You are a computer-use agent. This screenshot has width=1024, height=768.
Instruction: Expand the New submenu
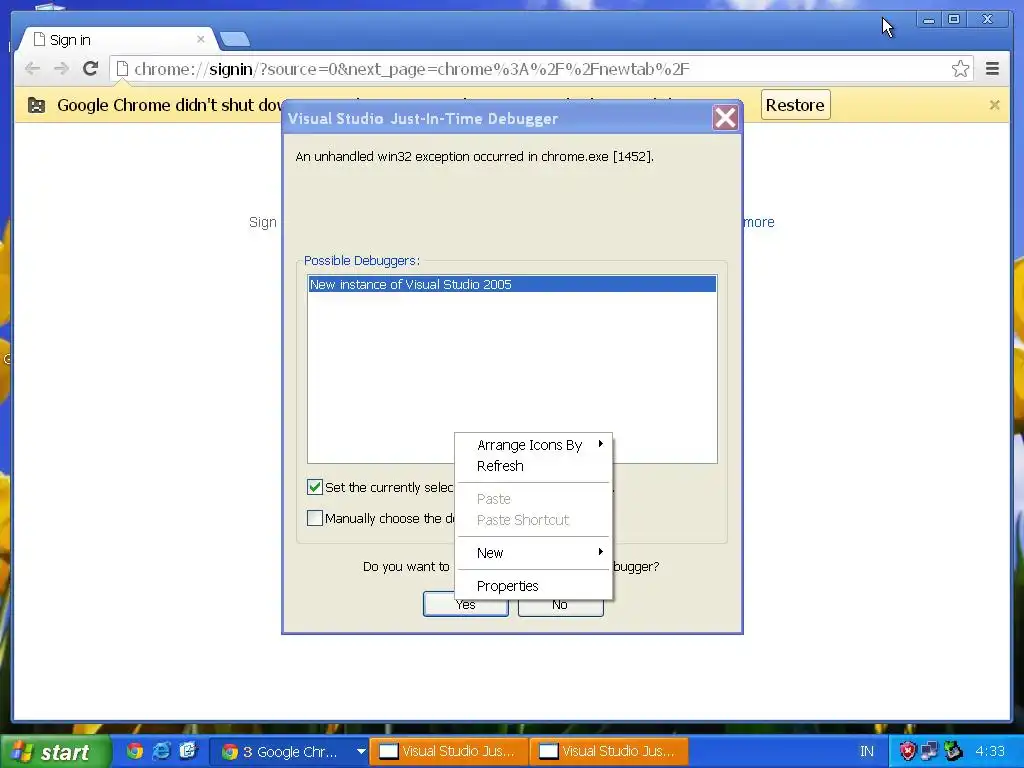534,552
